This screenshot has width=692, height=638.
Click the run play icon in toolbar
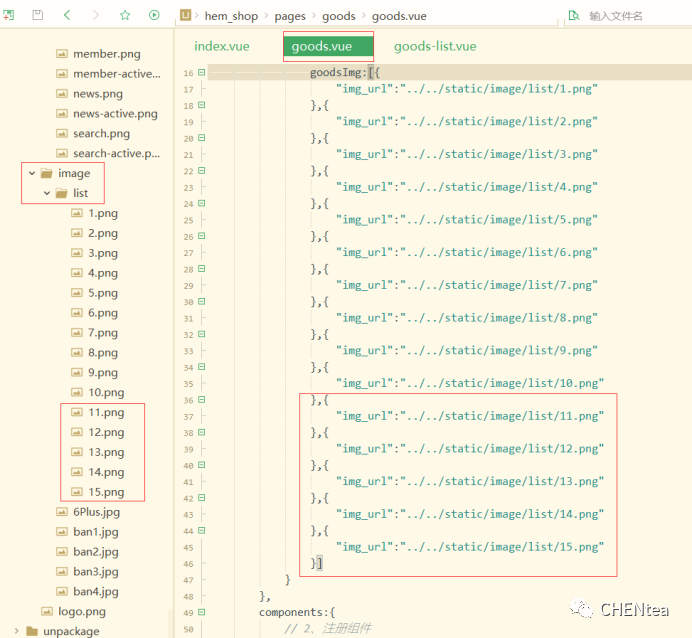click(x=154, y=15)
